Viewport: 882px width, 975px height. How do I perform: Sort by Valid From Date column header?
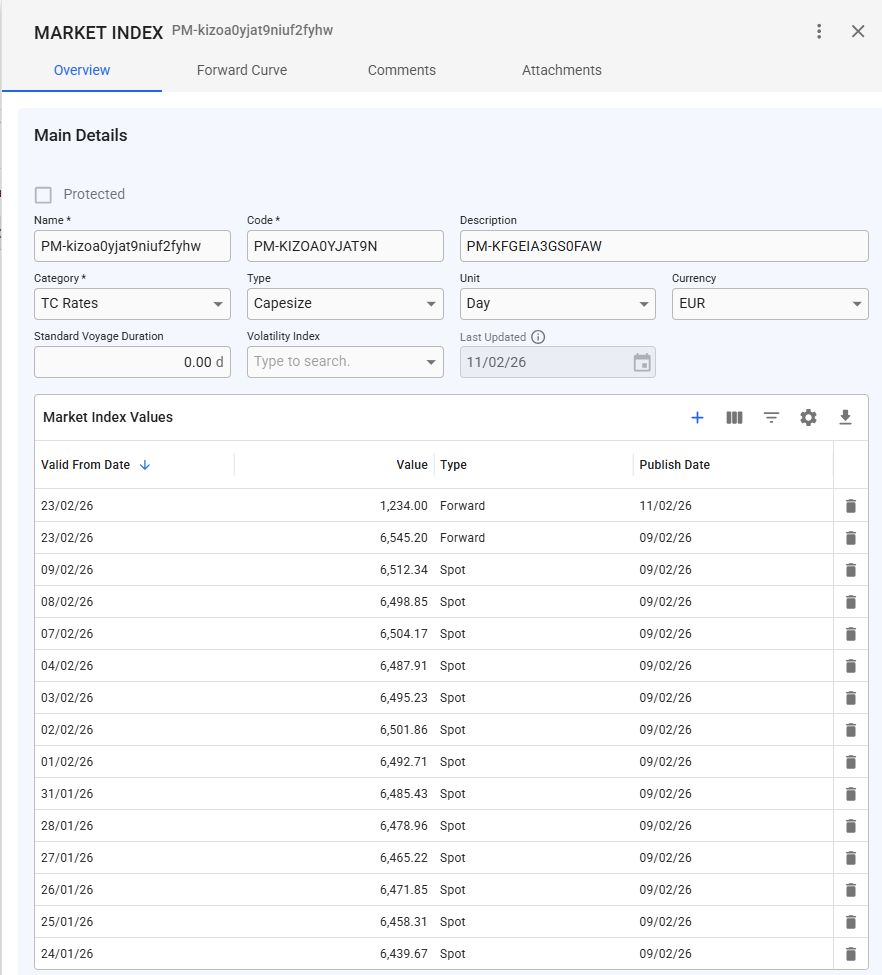(x=86, y=465)
